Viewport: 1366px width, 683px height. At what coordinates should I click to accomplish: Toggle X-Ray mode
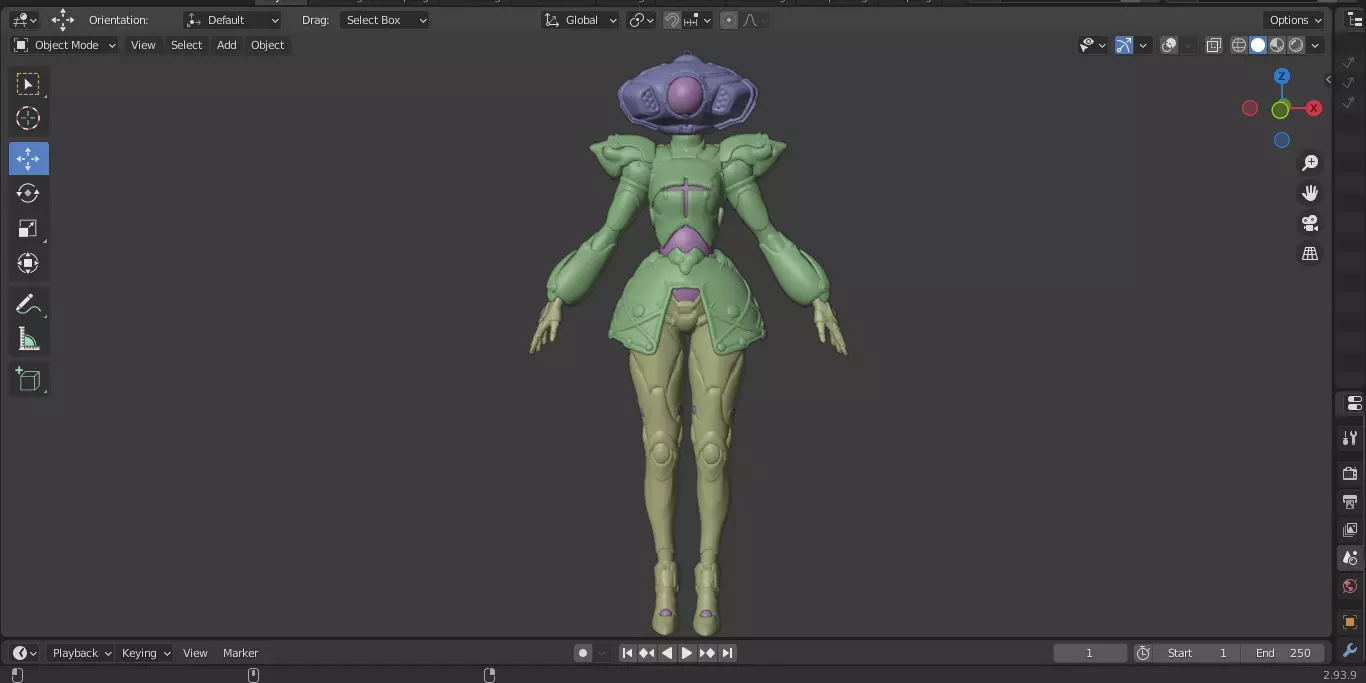tap(1214, 45)
